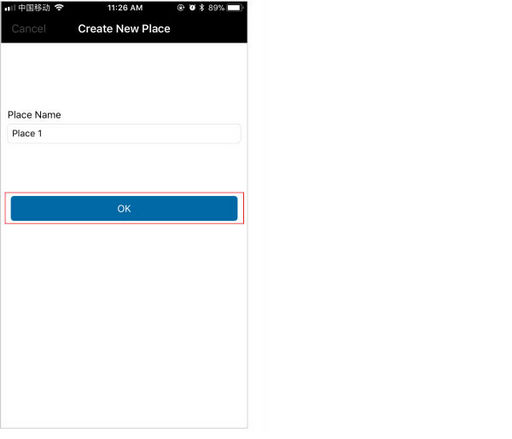Click into the Place Name text field
The image size is (512, 439).
124,134
